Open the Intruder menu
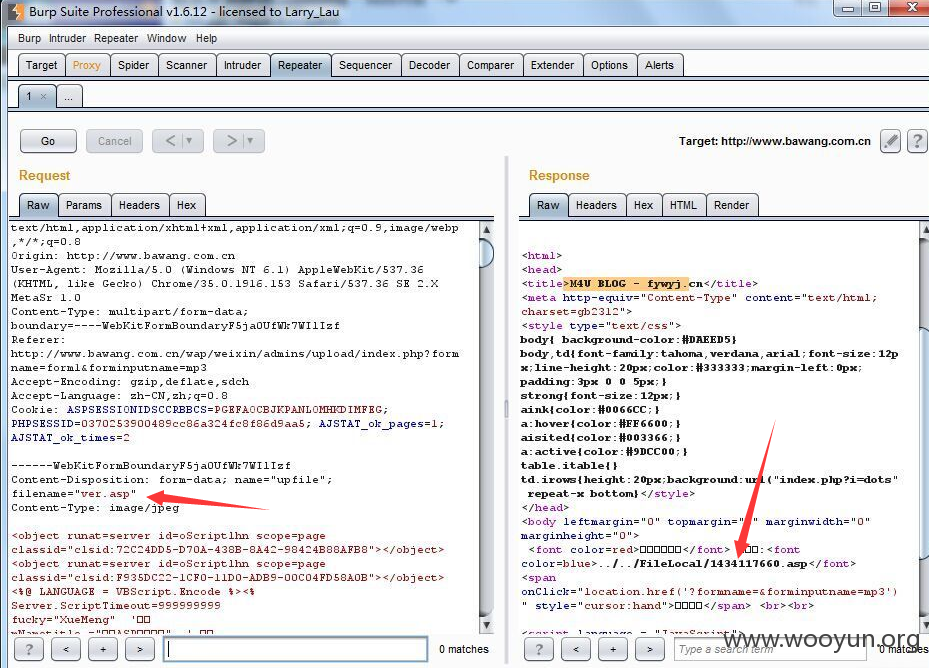The height and width of the screenshot is (668, 929). [67, 38]
